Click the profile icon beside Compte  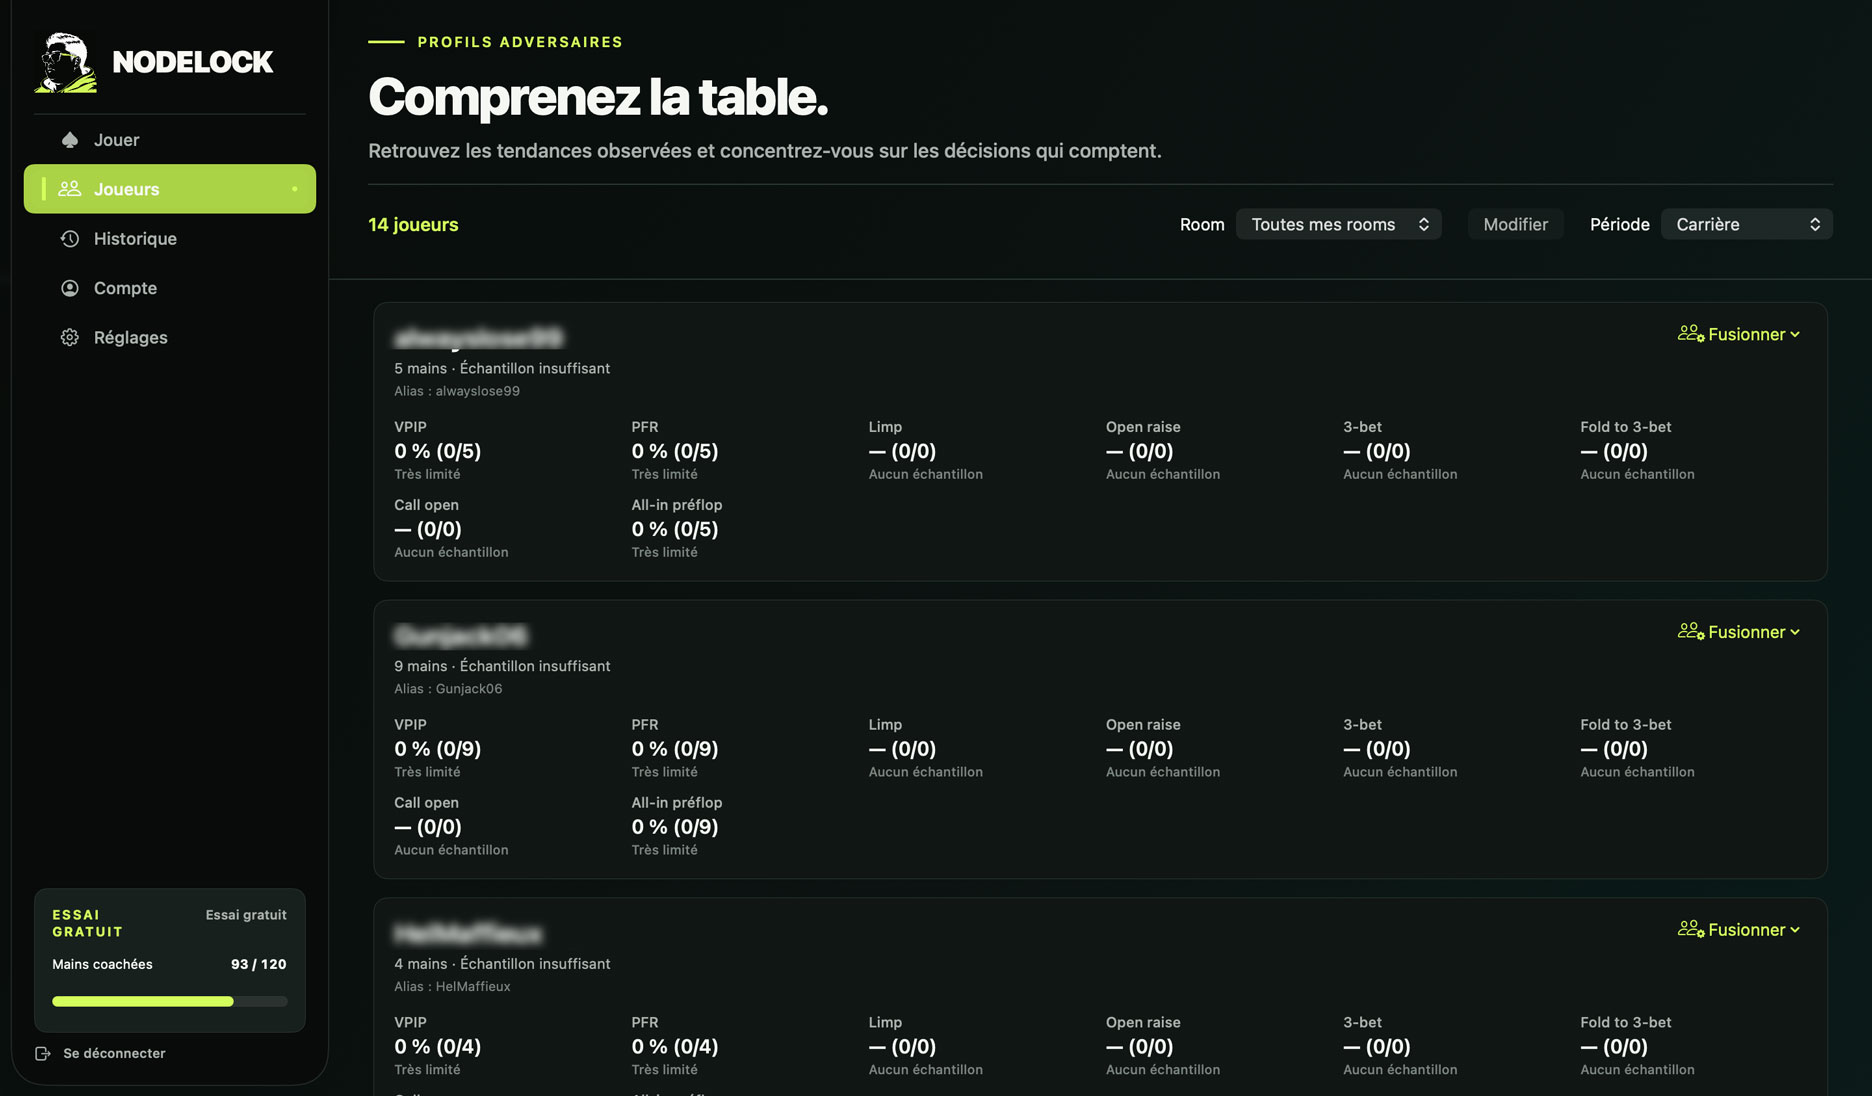coord(70,288)
